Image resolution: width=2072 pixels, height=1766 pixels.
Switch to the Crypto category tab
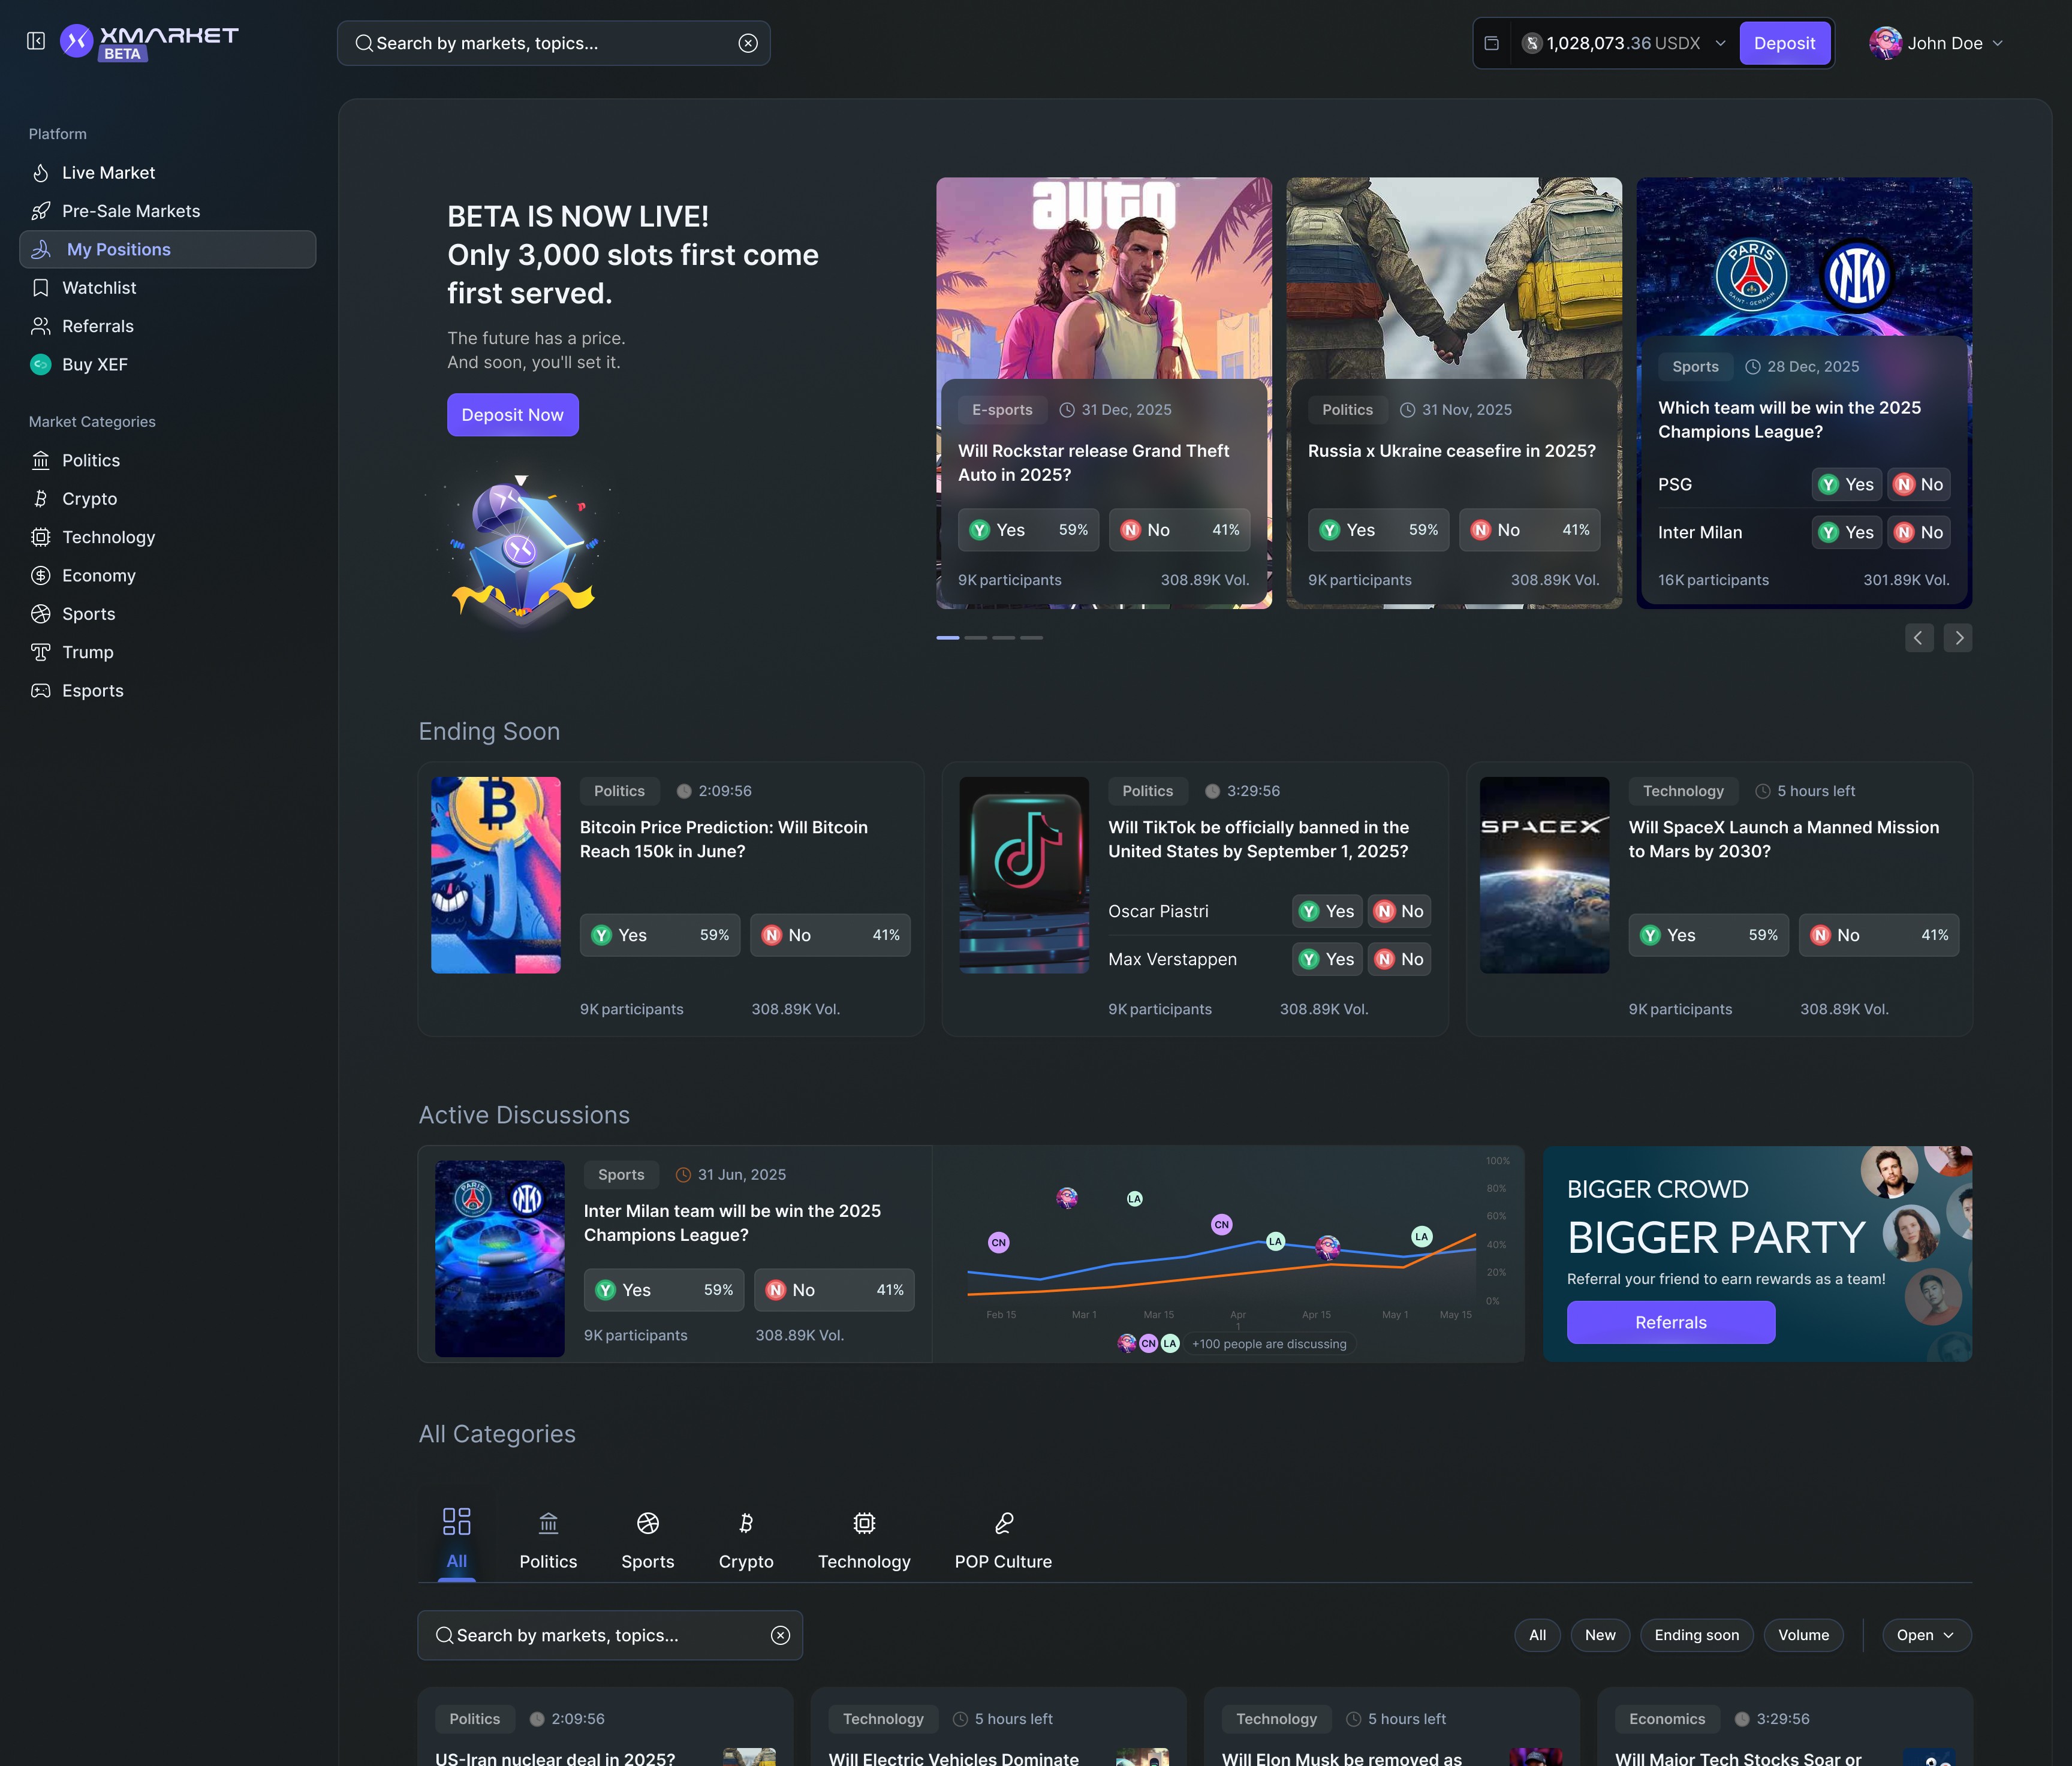click(746, 1540)
